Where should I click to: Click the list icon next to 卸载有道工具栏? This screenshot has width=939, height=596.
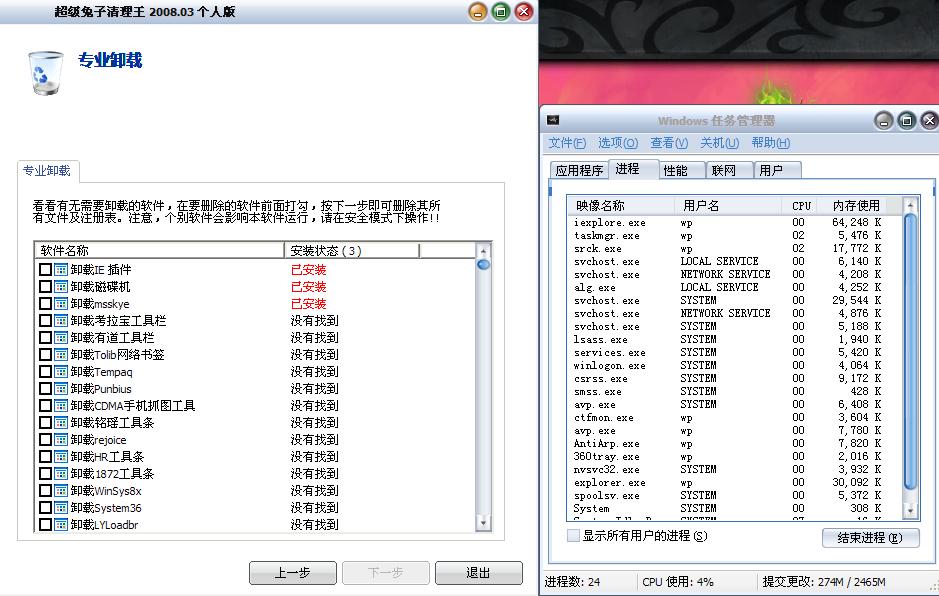(x=60, y=338)
